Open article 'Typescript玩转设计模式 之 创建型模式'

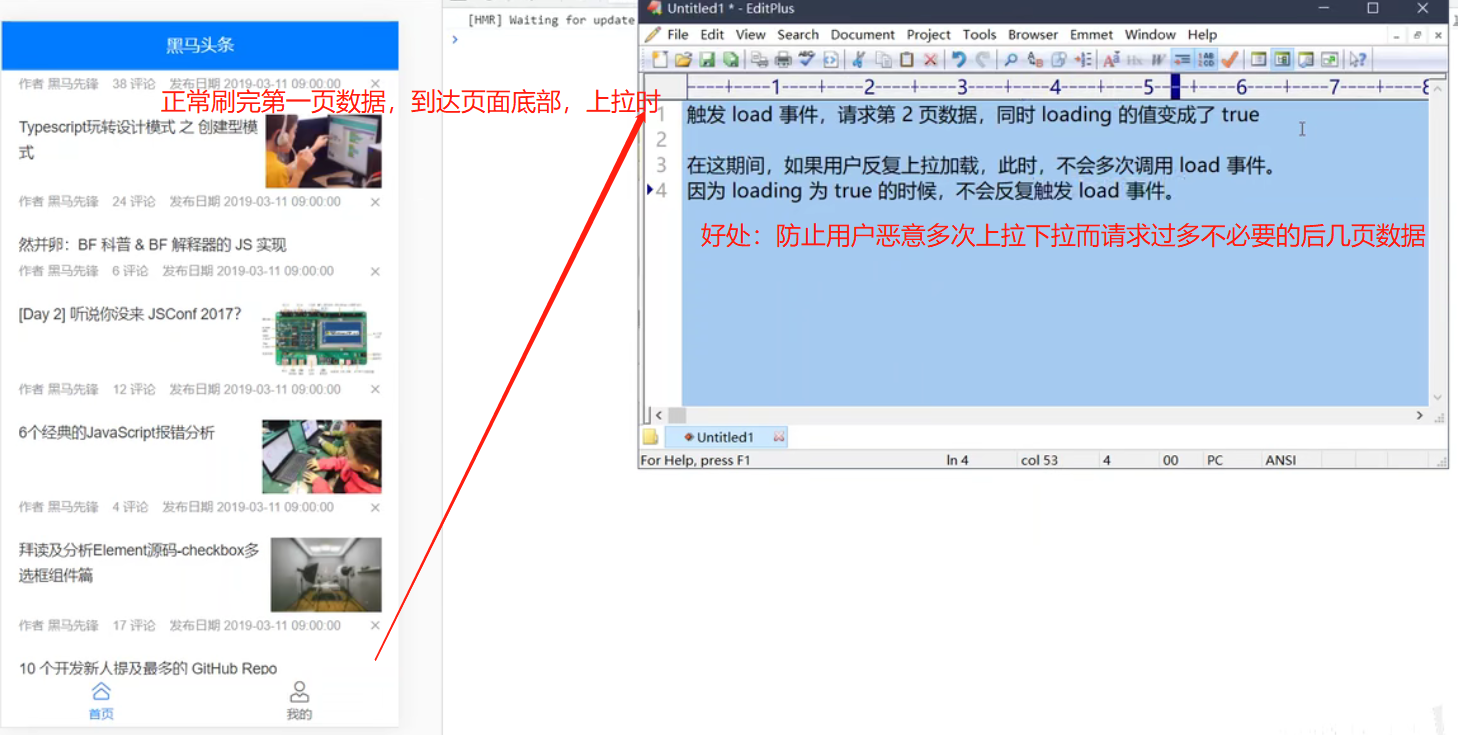pyautogui.click(x=138, y=140)
